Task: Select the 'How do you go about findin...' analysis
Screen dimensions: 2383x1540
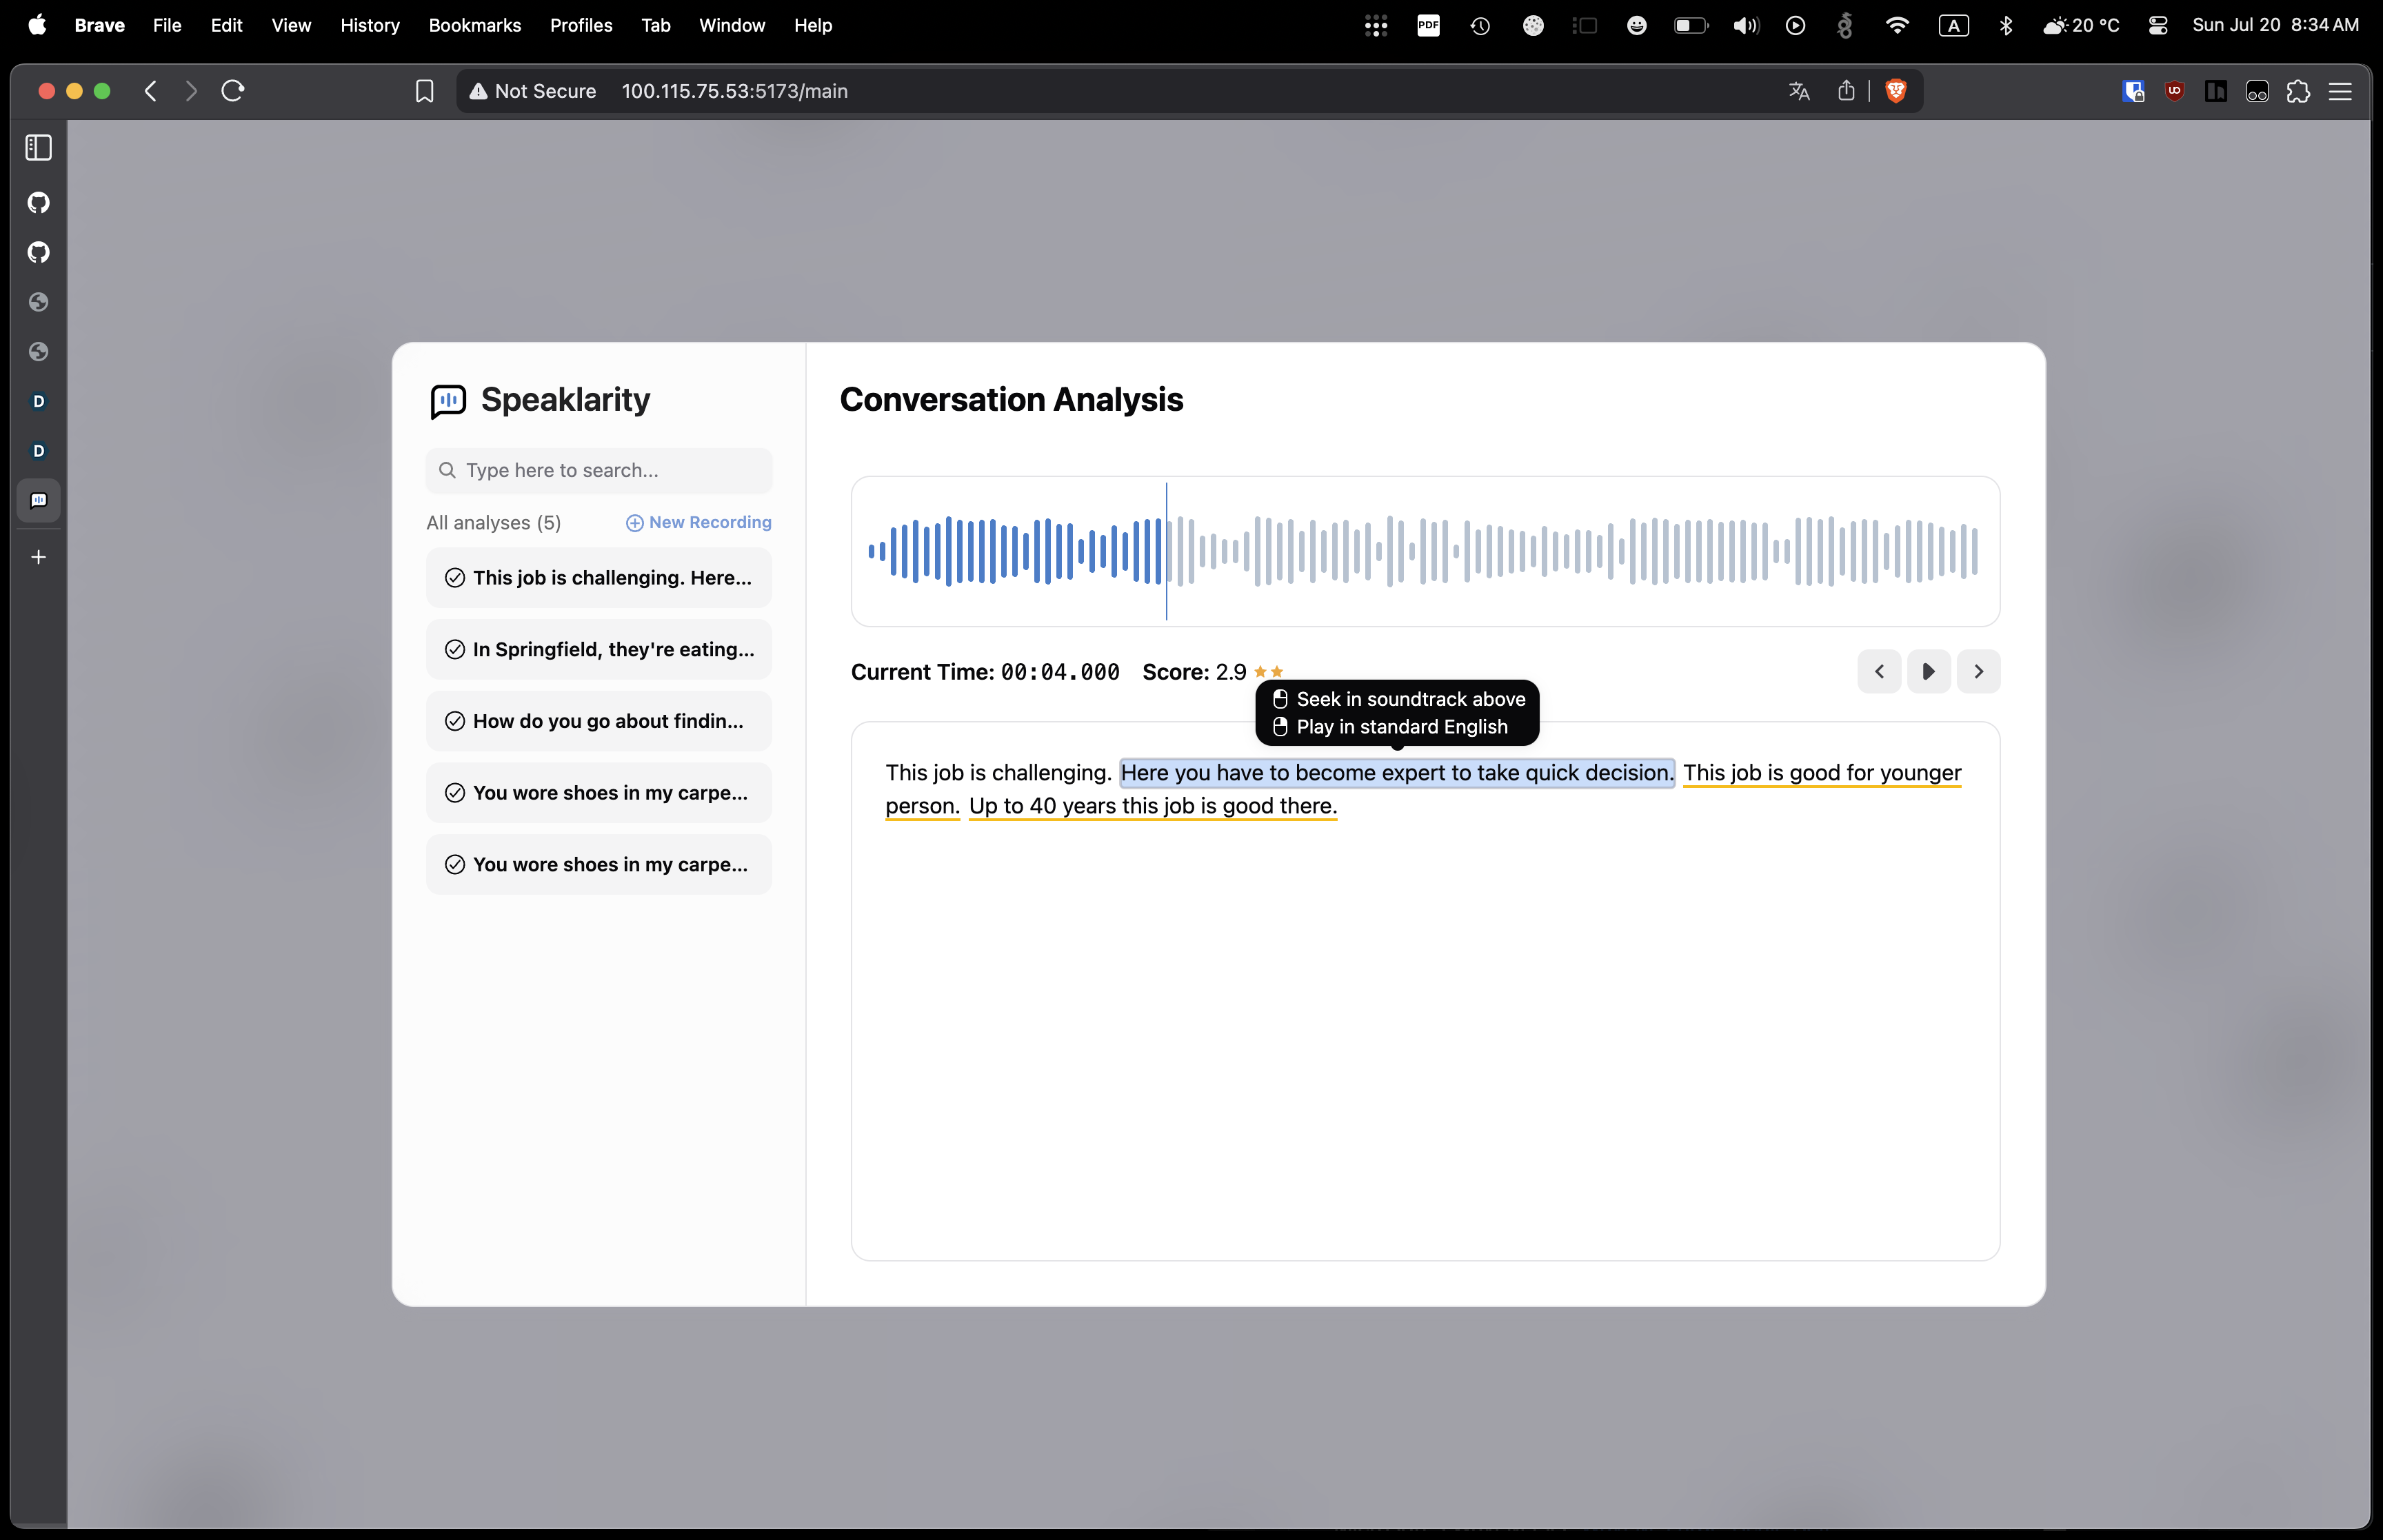Action: point(600,721)
